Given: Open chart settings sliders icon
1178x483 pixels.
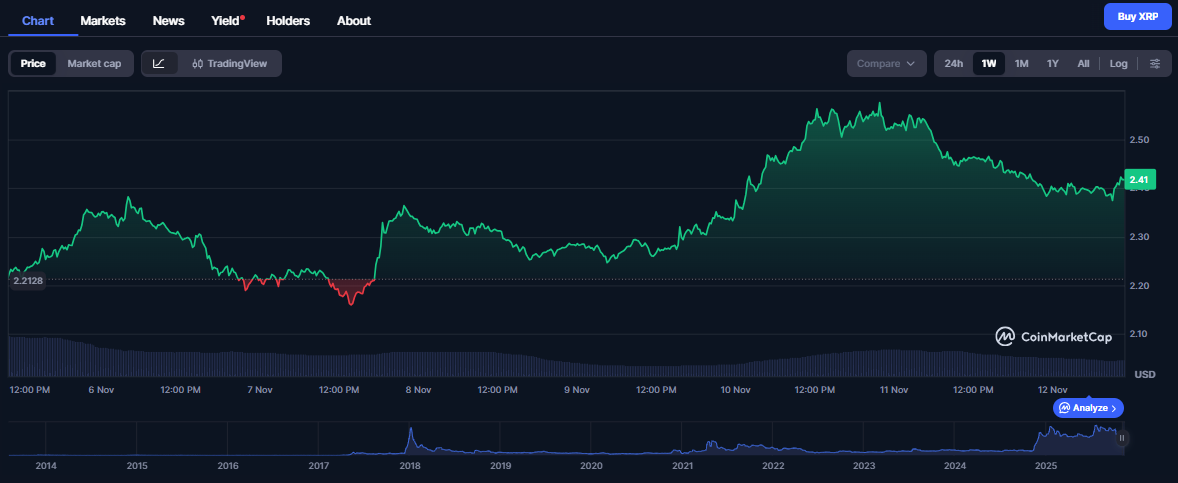Looking at the screenshot, I should [x=1155, y=64].
